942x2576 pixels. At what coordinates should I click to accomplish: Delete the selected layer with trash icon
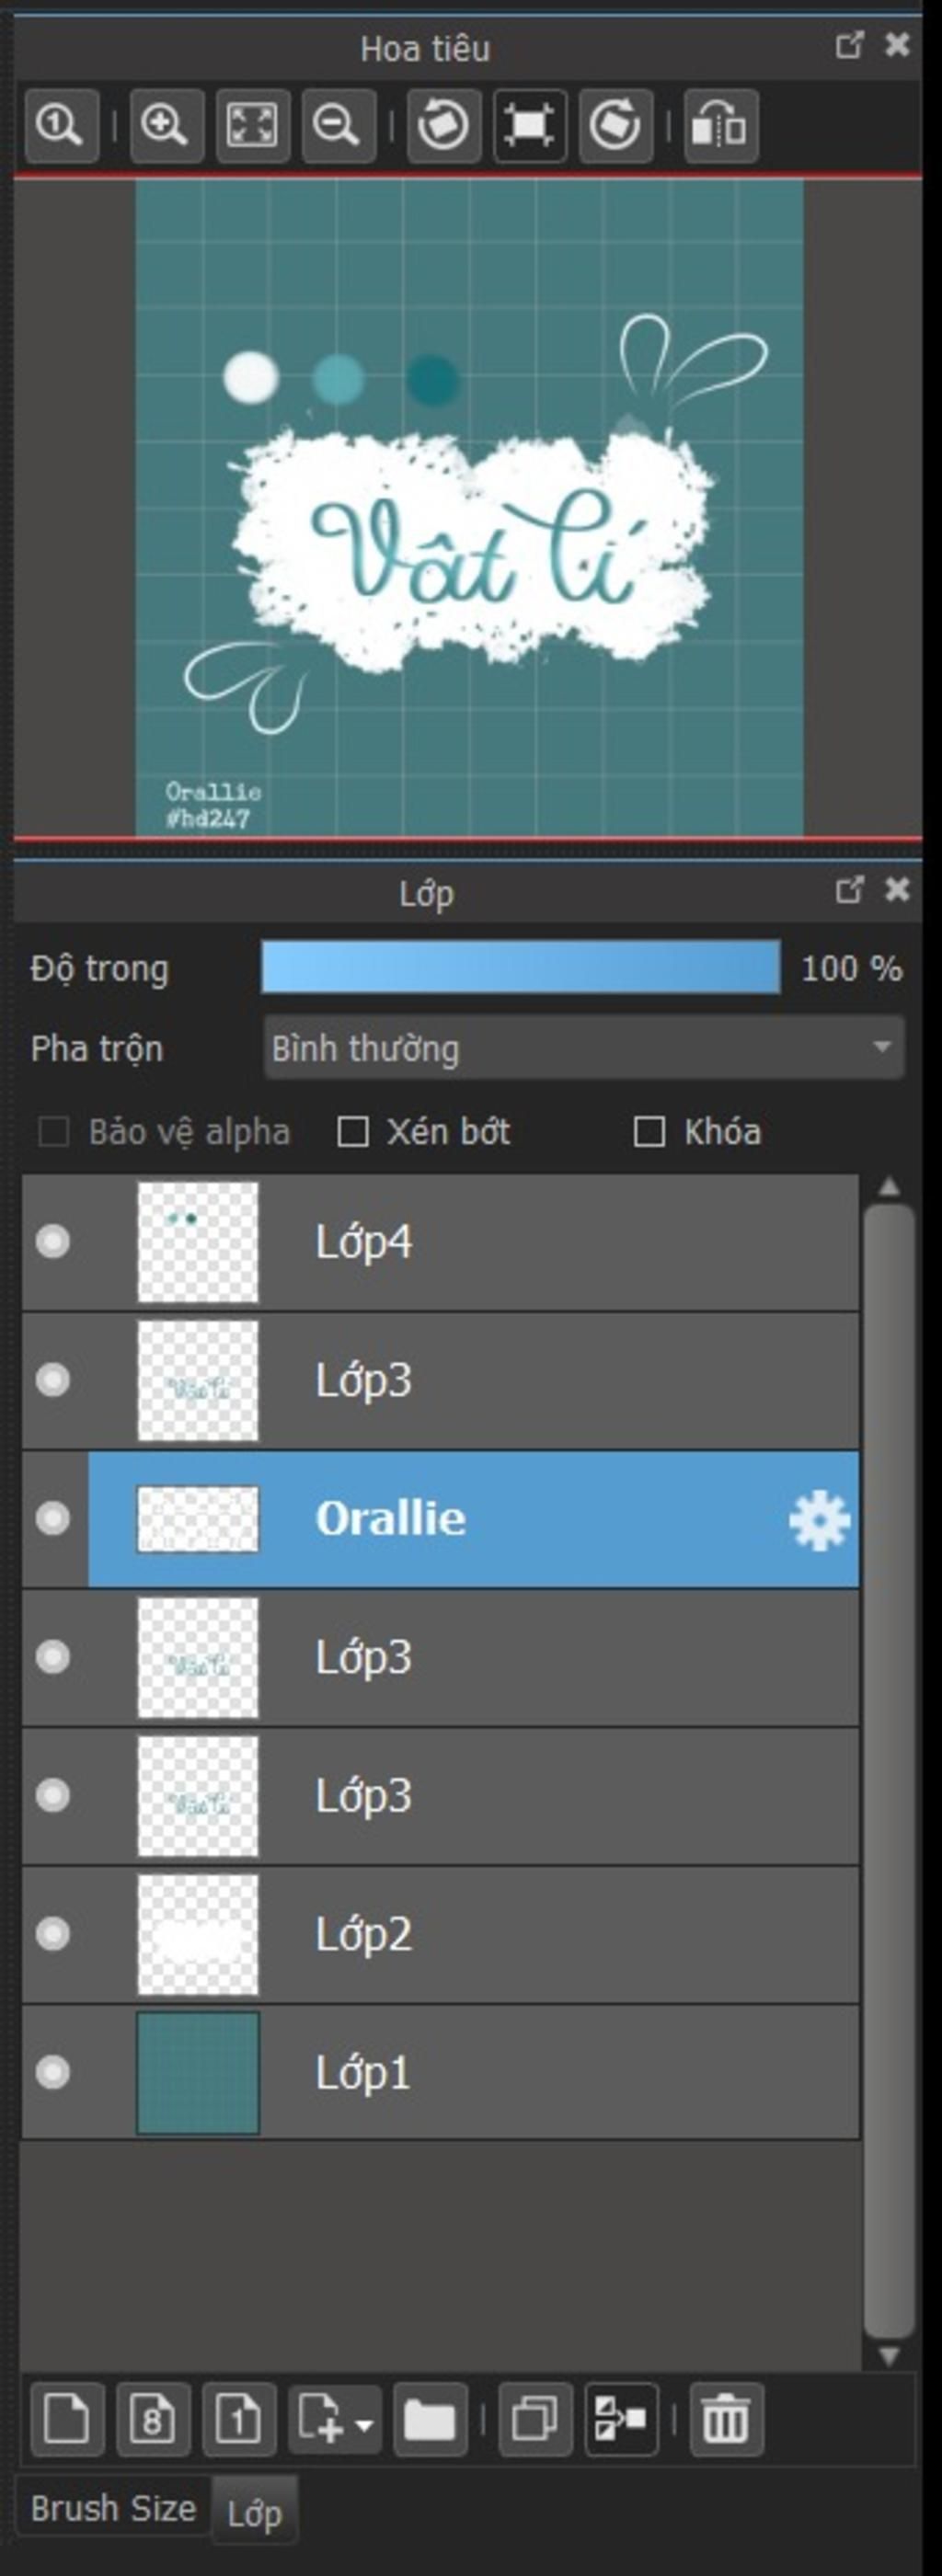[725, 2420]
